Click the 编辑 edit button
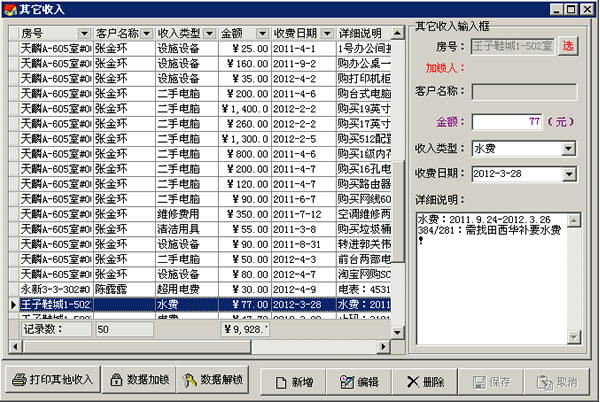This screenshot has width=600, height=402. [358, 381]
